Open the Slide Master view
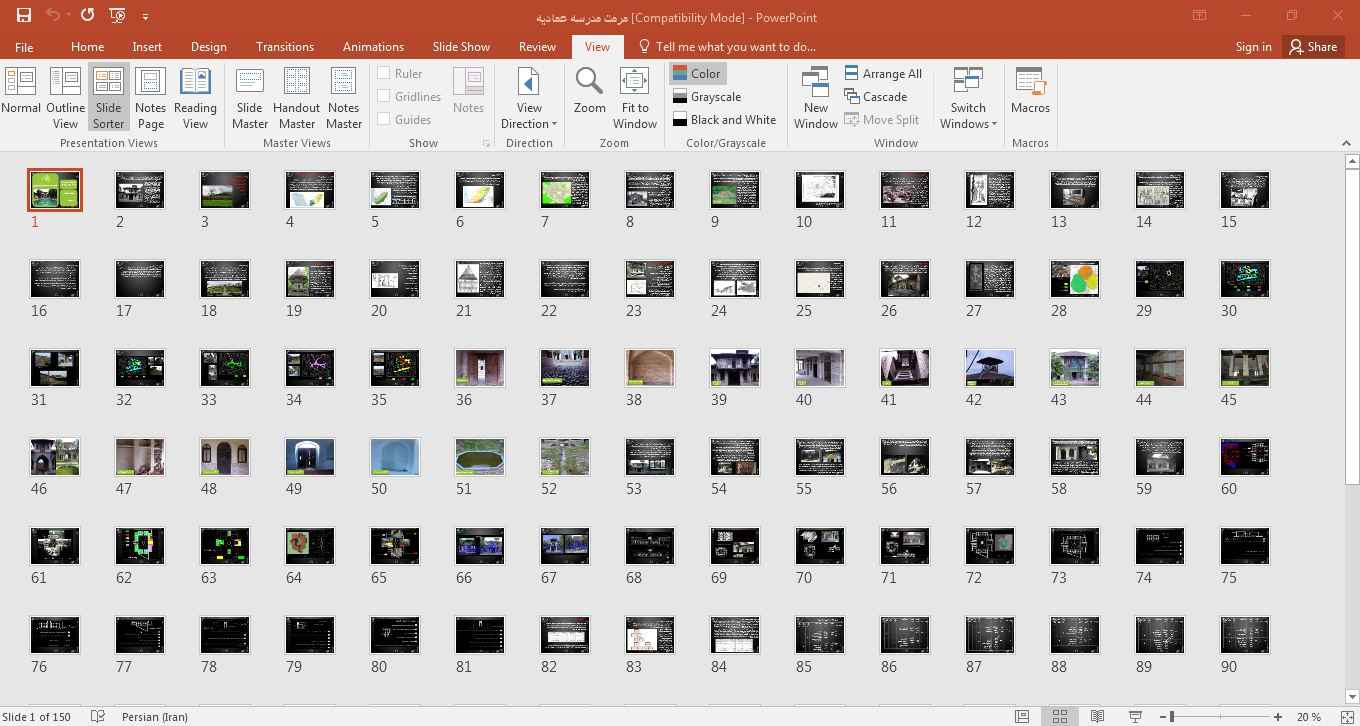 [x=249, y=98]
